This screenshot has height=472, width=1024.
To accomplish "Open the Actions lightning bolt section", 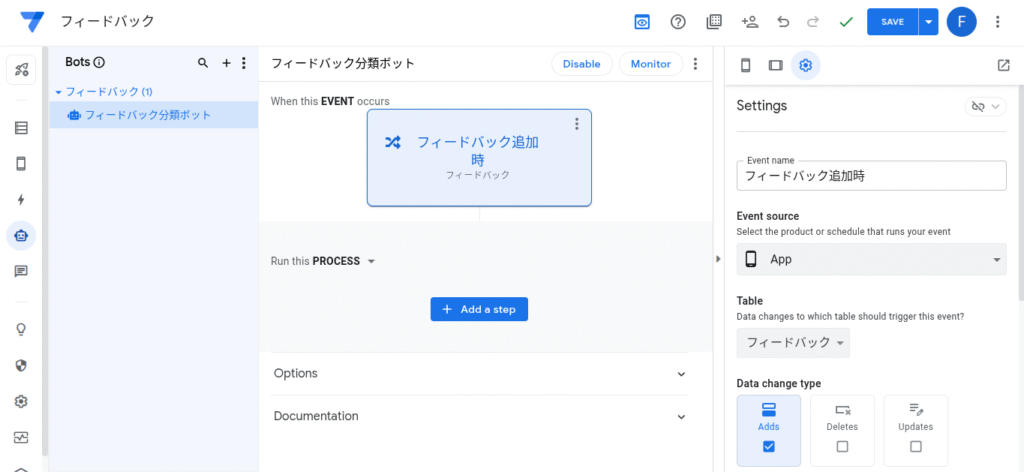I will click(x=21, y=200).
